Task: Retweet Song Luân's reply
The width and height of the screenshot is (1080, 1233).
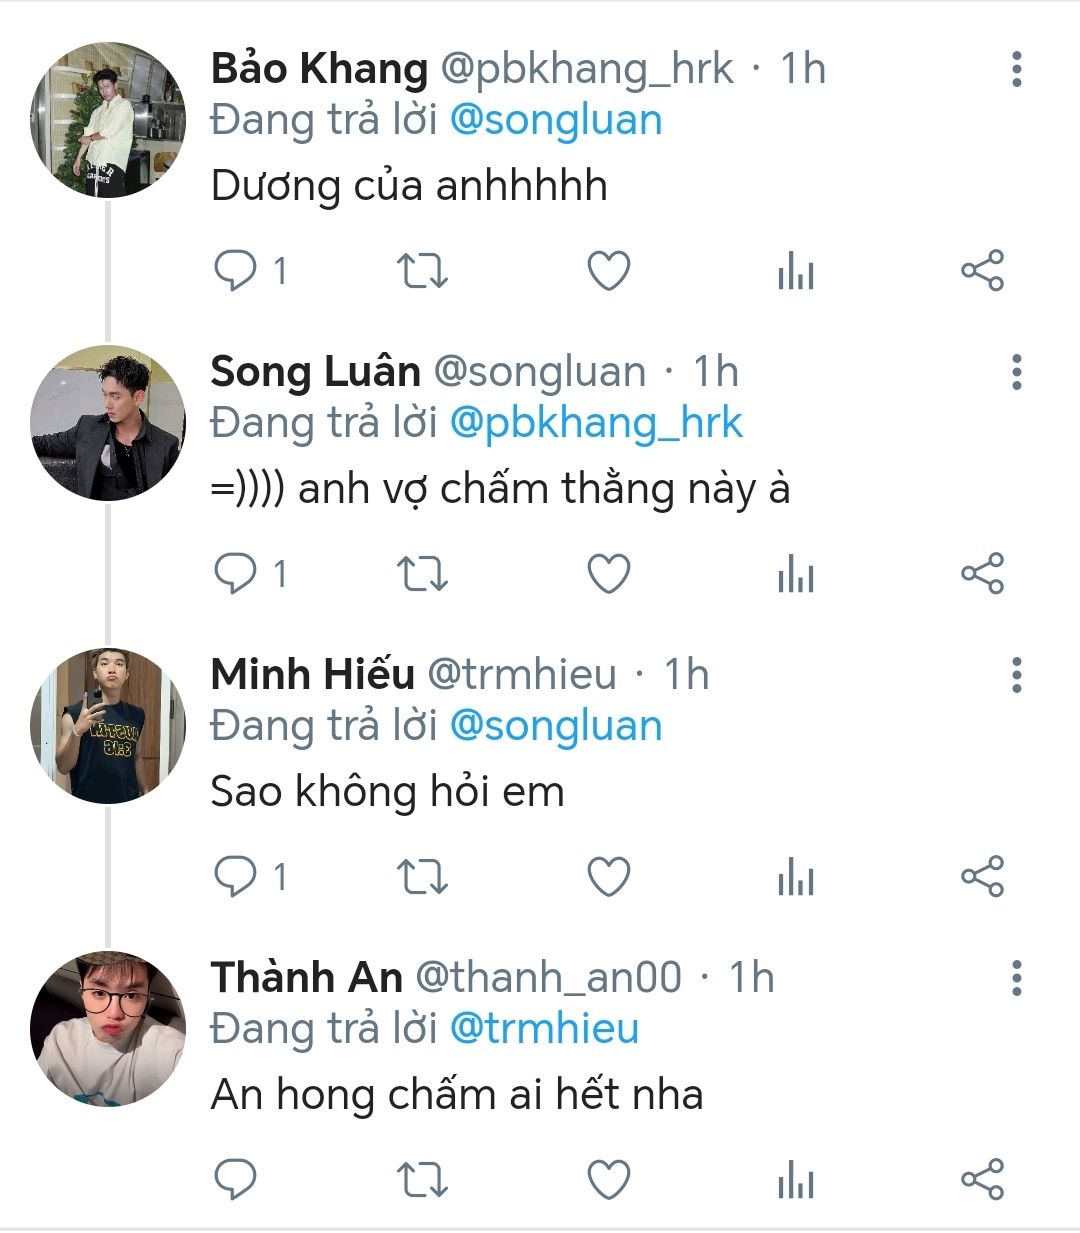Action: pos(422,574)
